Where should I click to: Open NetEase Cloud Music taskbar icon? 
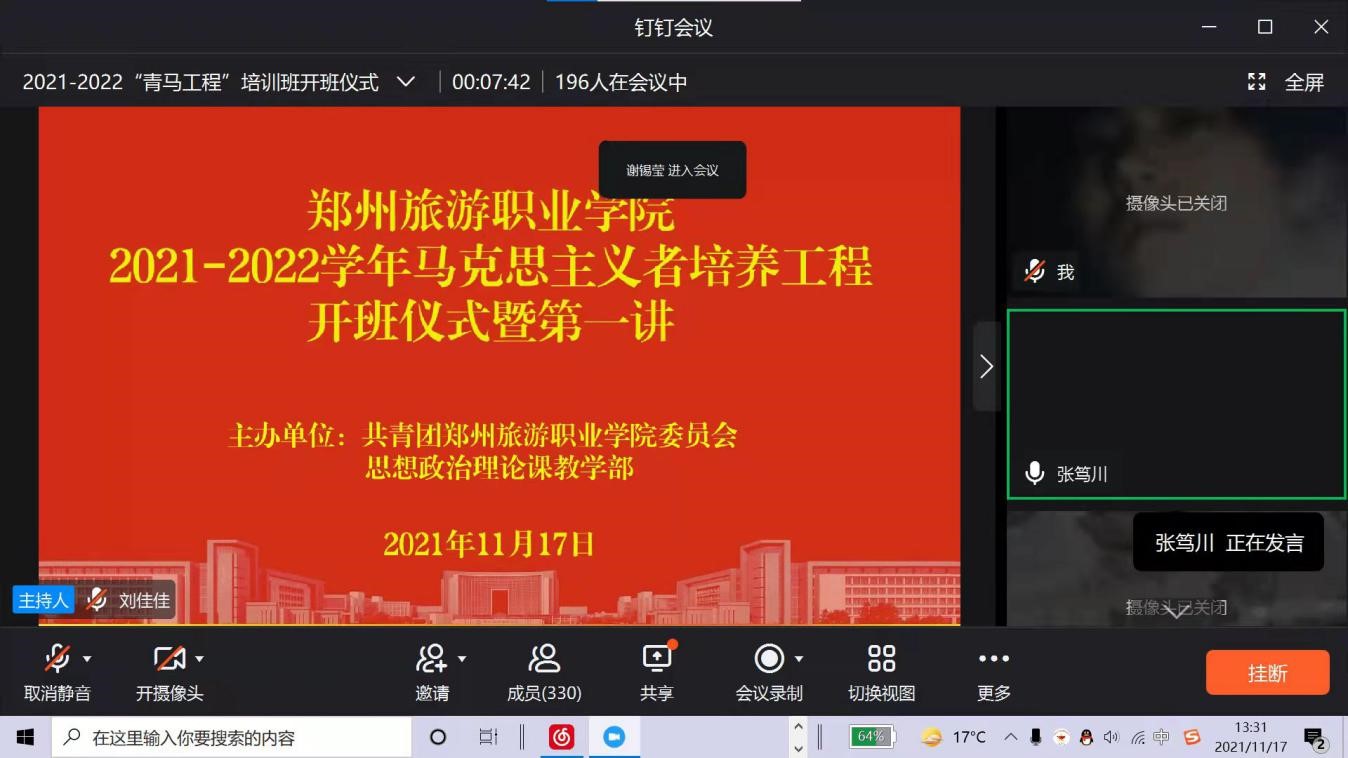click(561, 738)
